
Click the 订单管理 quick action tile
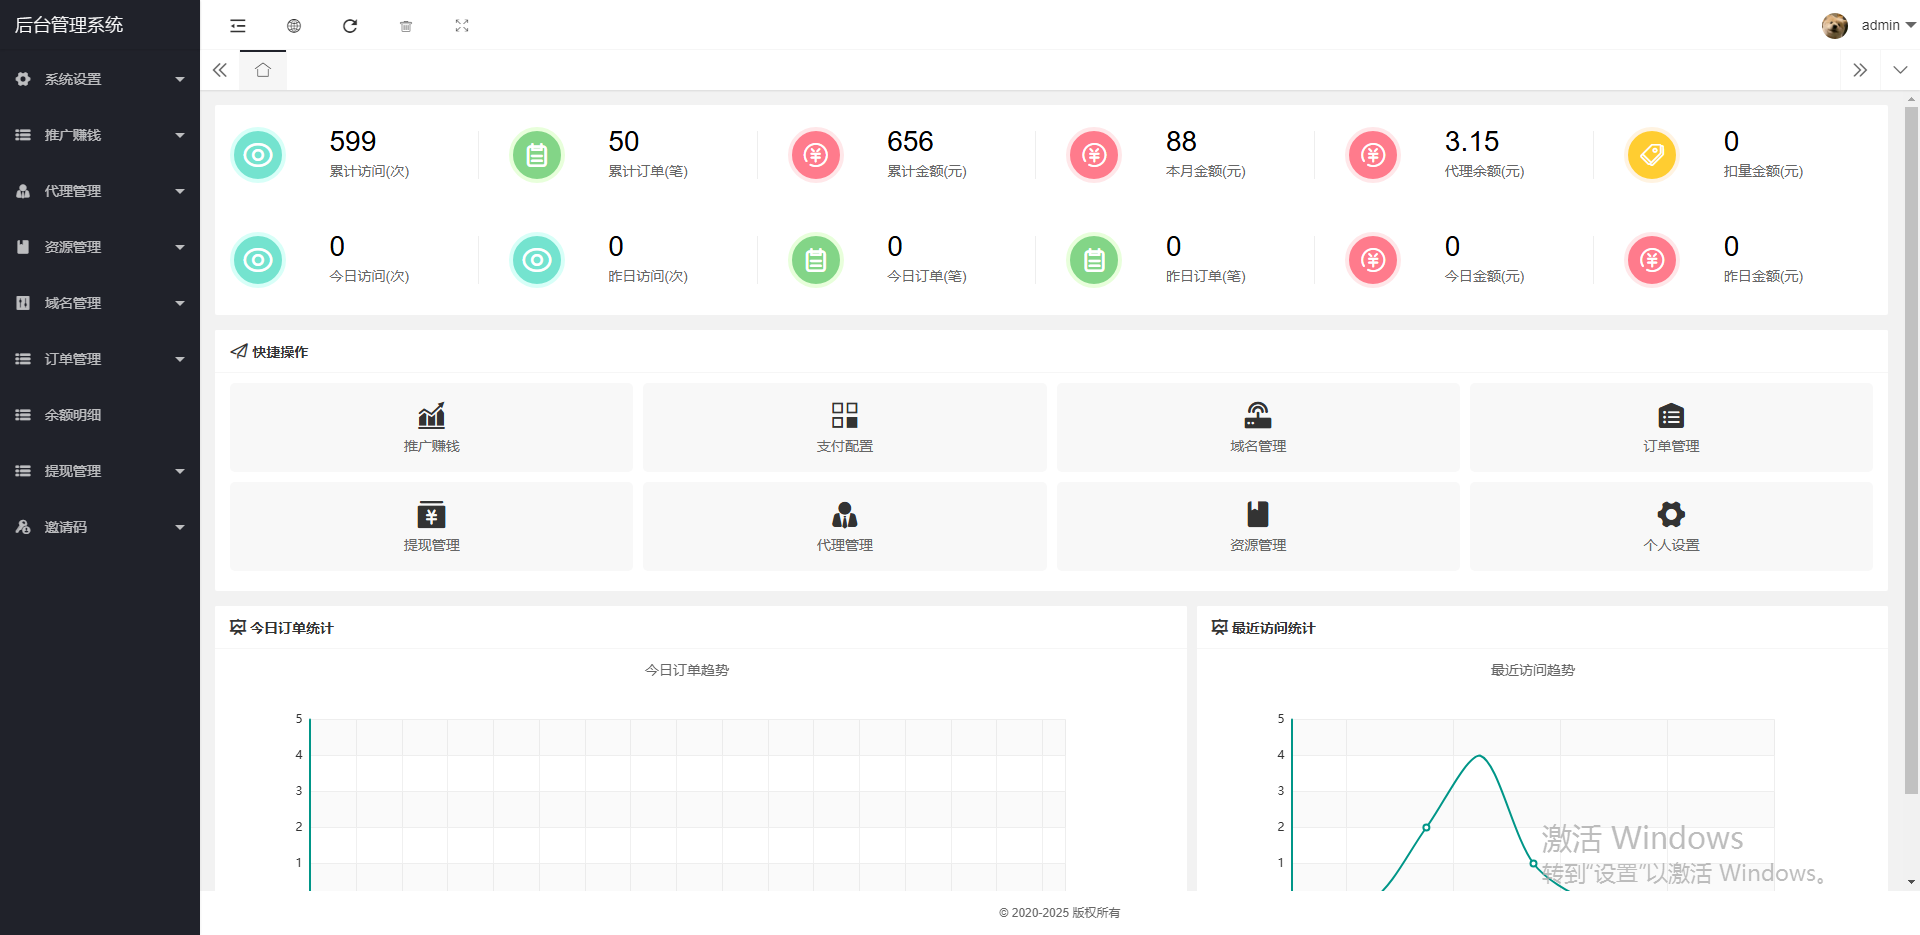pyautogui.click(x=1671, y=427)
